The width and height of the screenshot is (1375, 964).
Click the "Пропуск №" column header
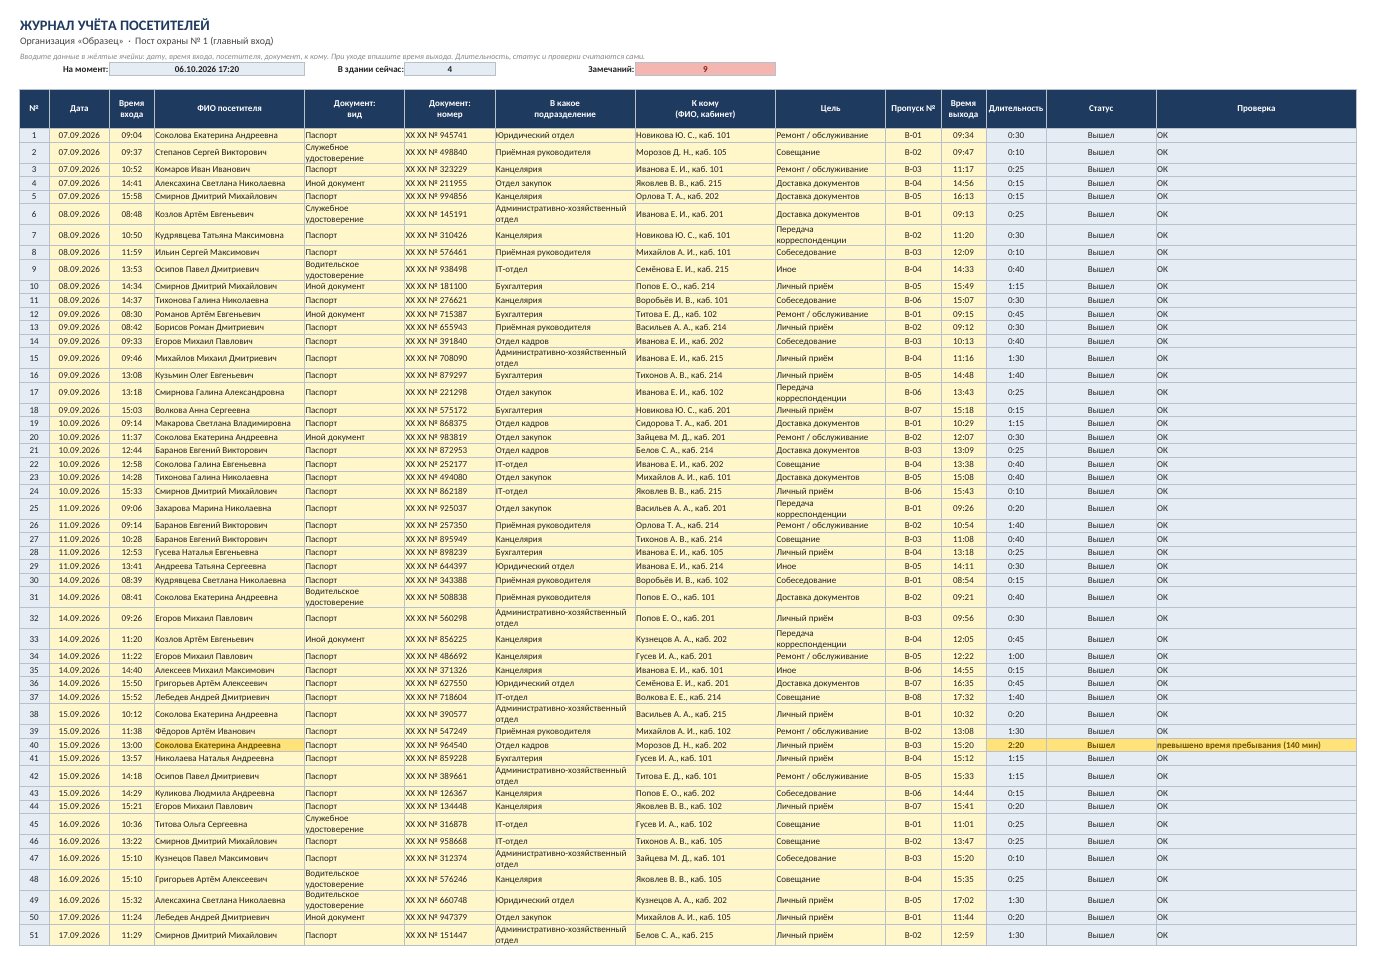pos(913,108)
